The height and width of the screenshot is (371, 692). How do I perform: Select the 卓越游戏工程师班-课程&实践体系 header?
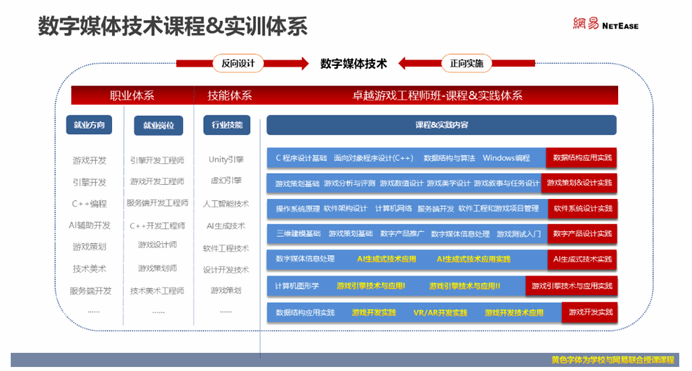[x=437, y=95]
